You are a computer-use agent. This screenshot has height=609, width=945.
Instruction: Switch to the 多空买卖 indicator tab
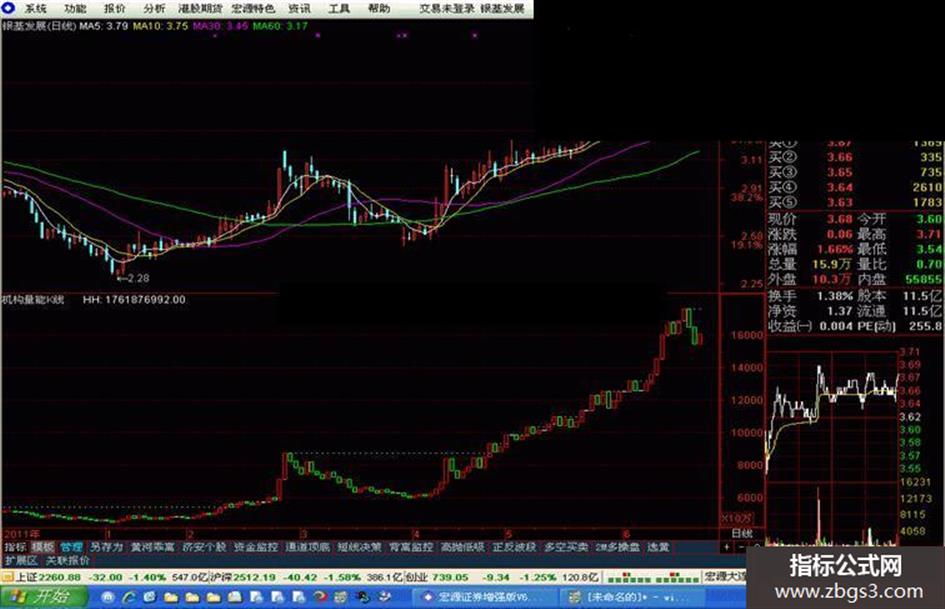[566, 547]
